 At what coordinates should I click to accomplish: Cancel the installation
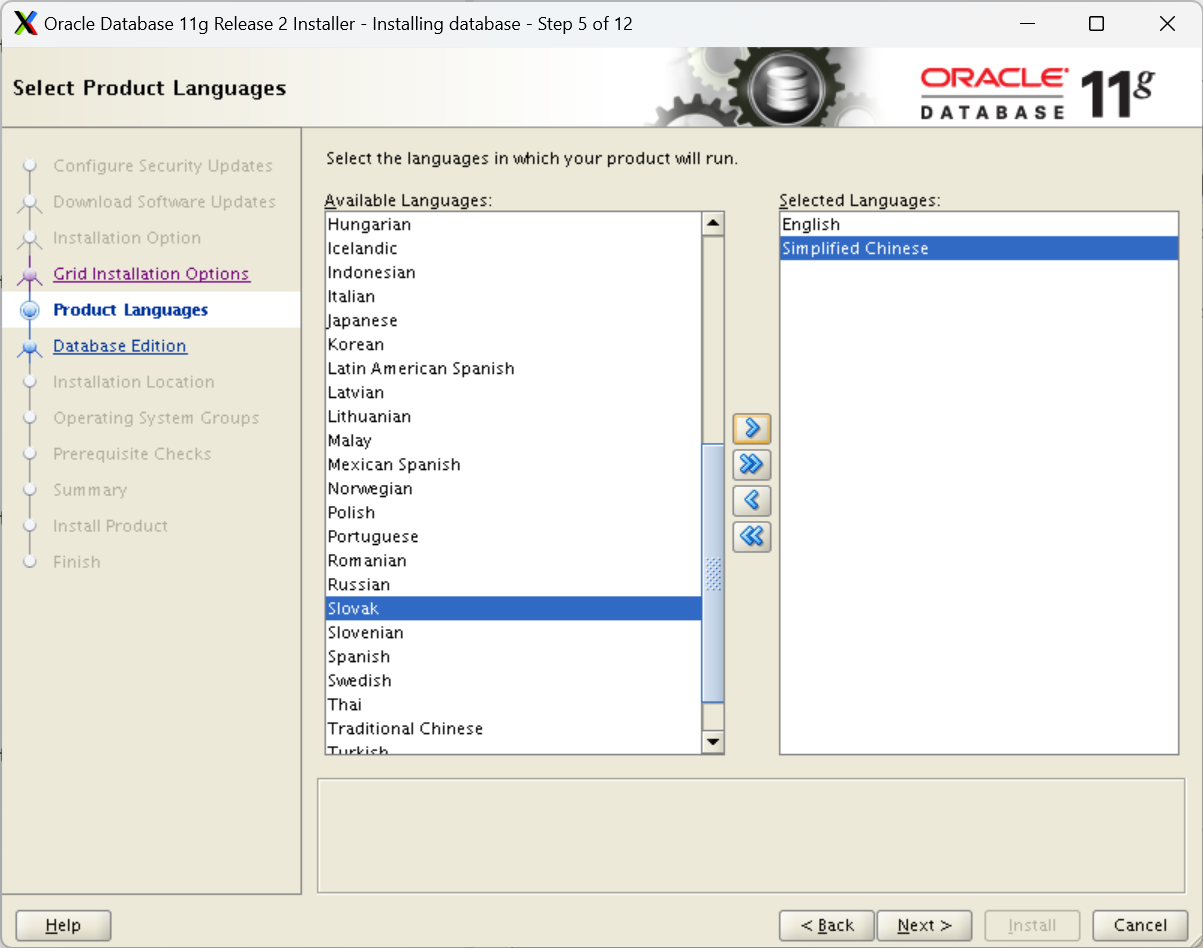1140,926
